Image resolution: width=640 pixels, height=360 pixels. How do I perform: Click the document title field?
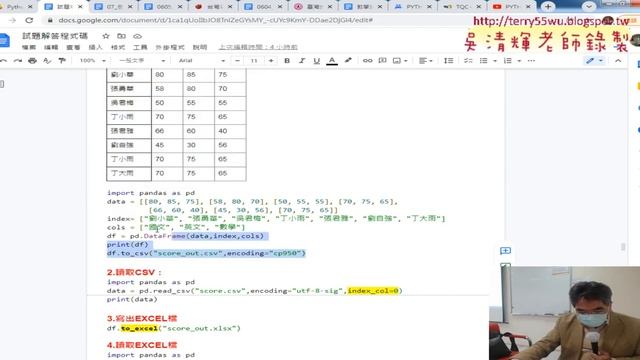pos(55,36)
